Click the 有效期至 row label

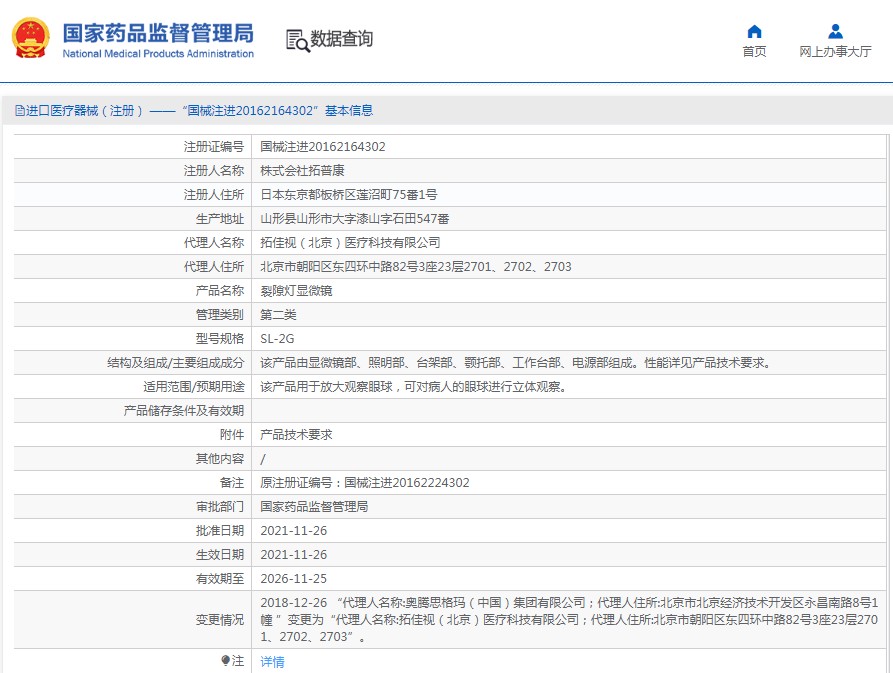tap(220, 578)
